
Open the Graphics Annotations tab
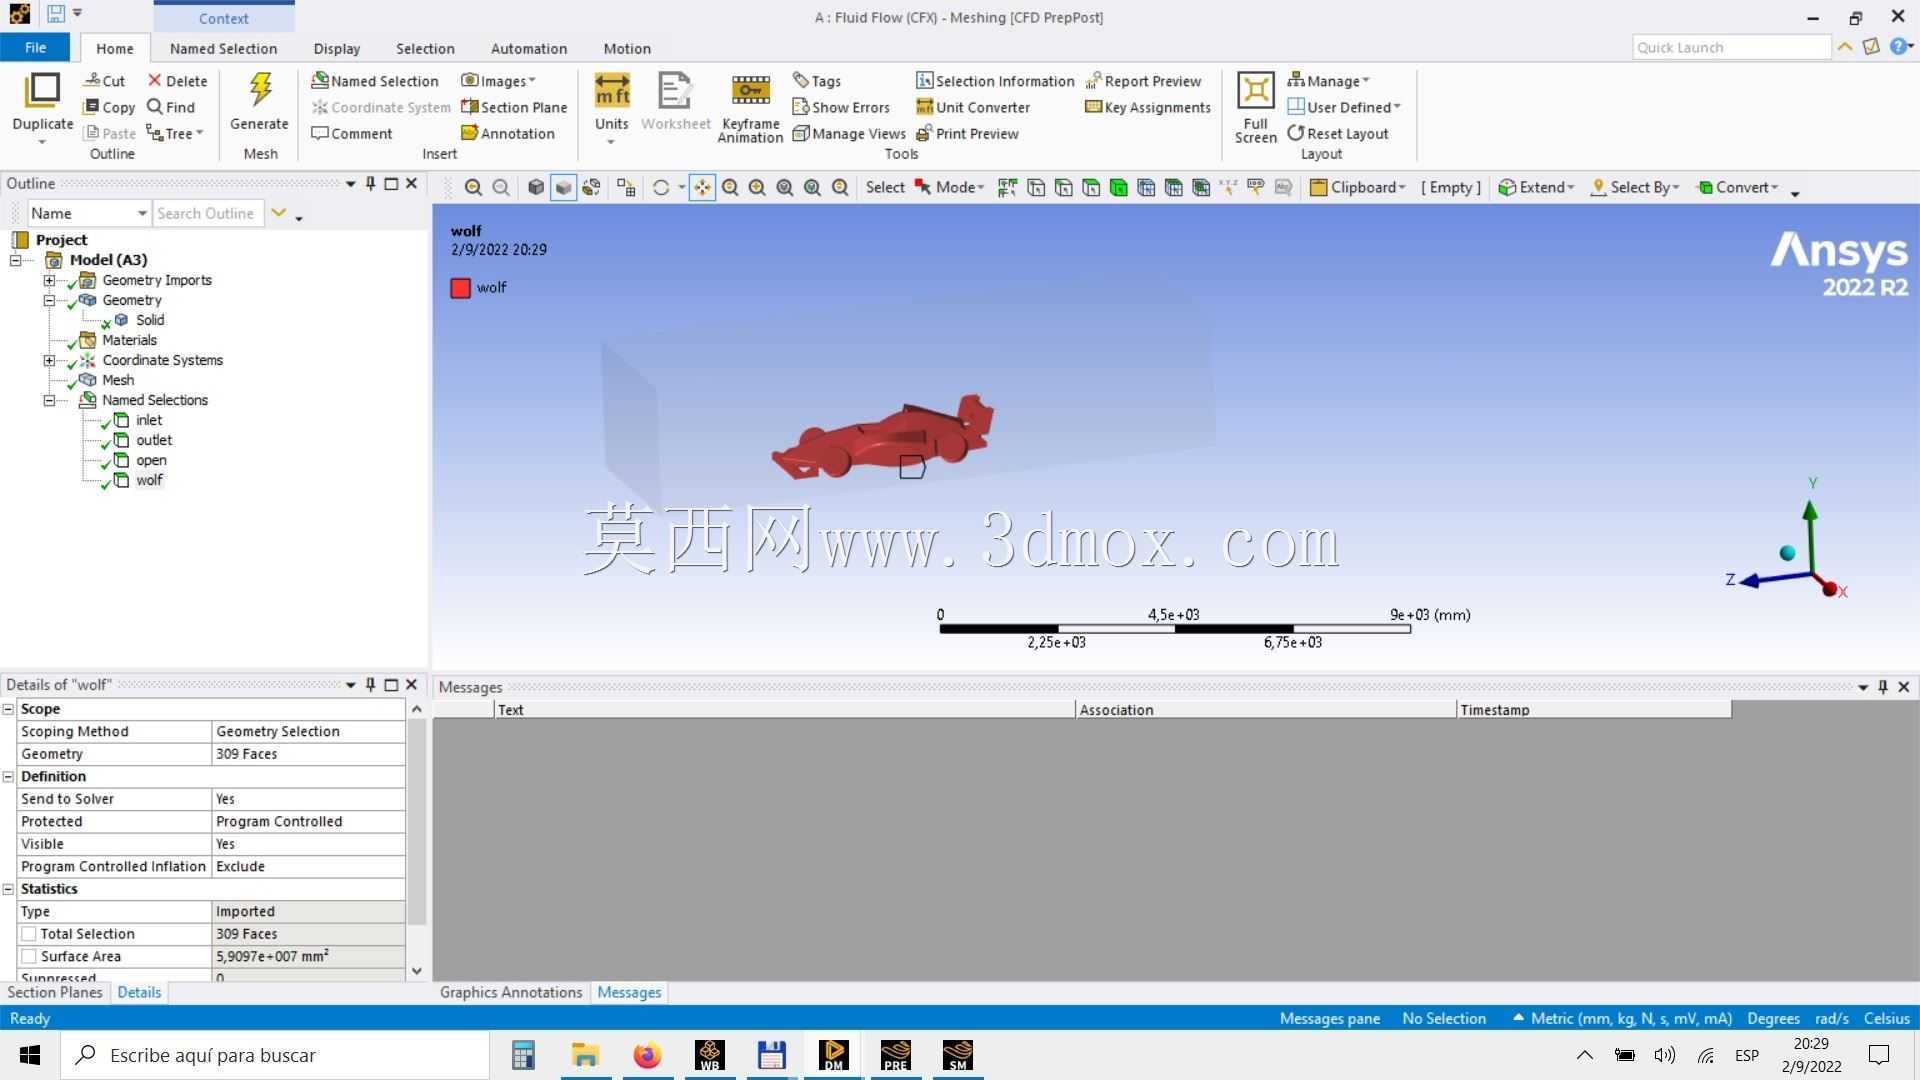click(x=511, y=993)
